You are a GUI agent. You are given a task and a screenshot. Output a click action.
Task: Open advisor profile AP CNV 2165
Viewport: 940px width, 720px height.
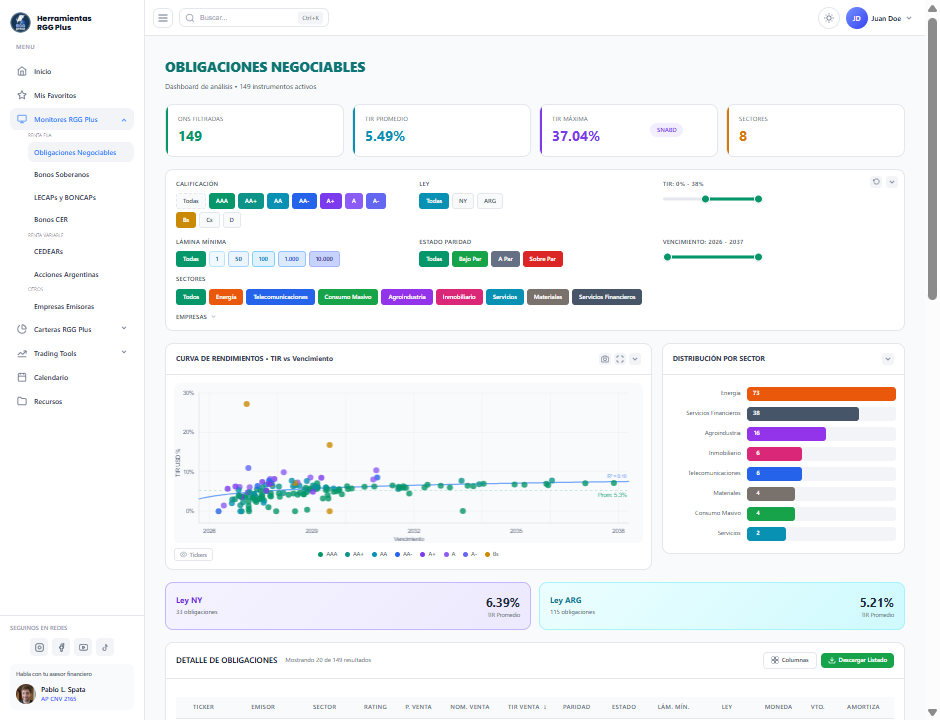coord(59,697)
